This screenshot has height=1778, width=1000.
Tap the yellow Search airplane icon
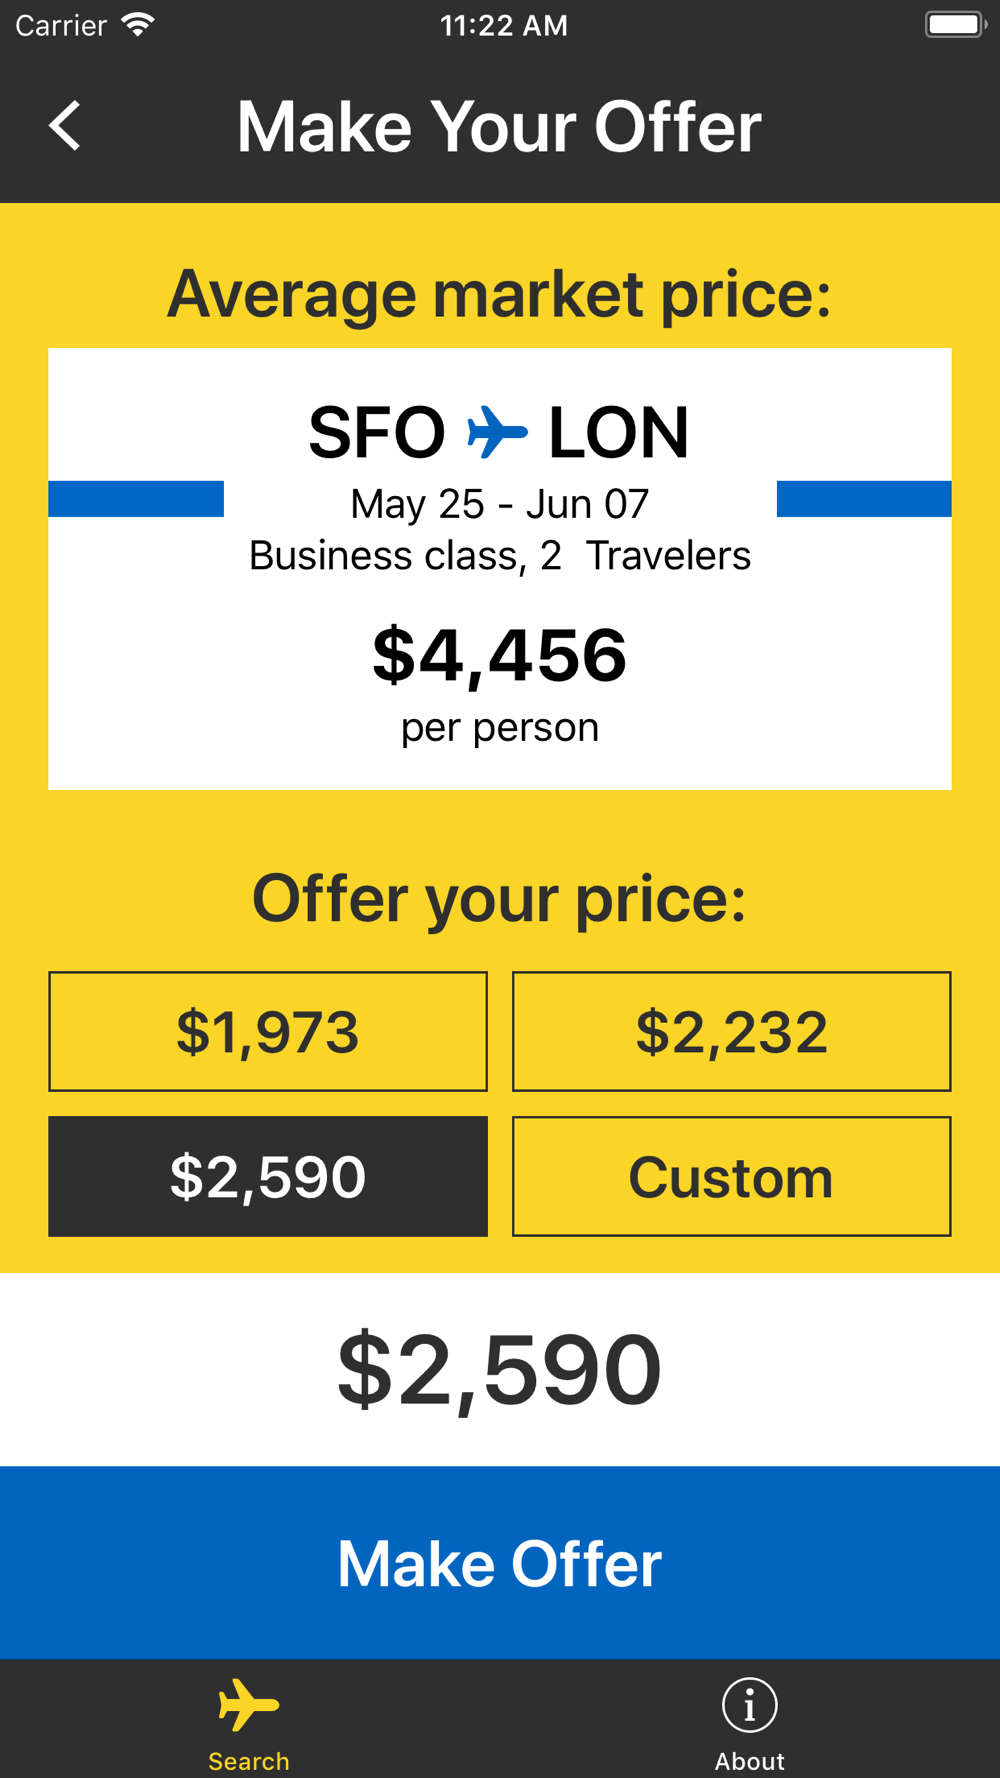pyautogui.click(x=249, y=1704)
